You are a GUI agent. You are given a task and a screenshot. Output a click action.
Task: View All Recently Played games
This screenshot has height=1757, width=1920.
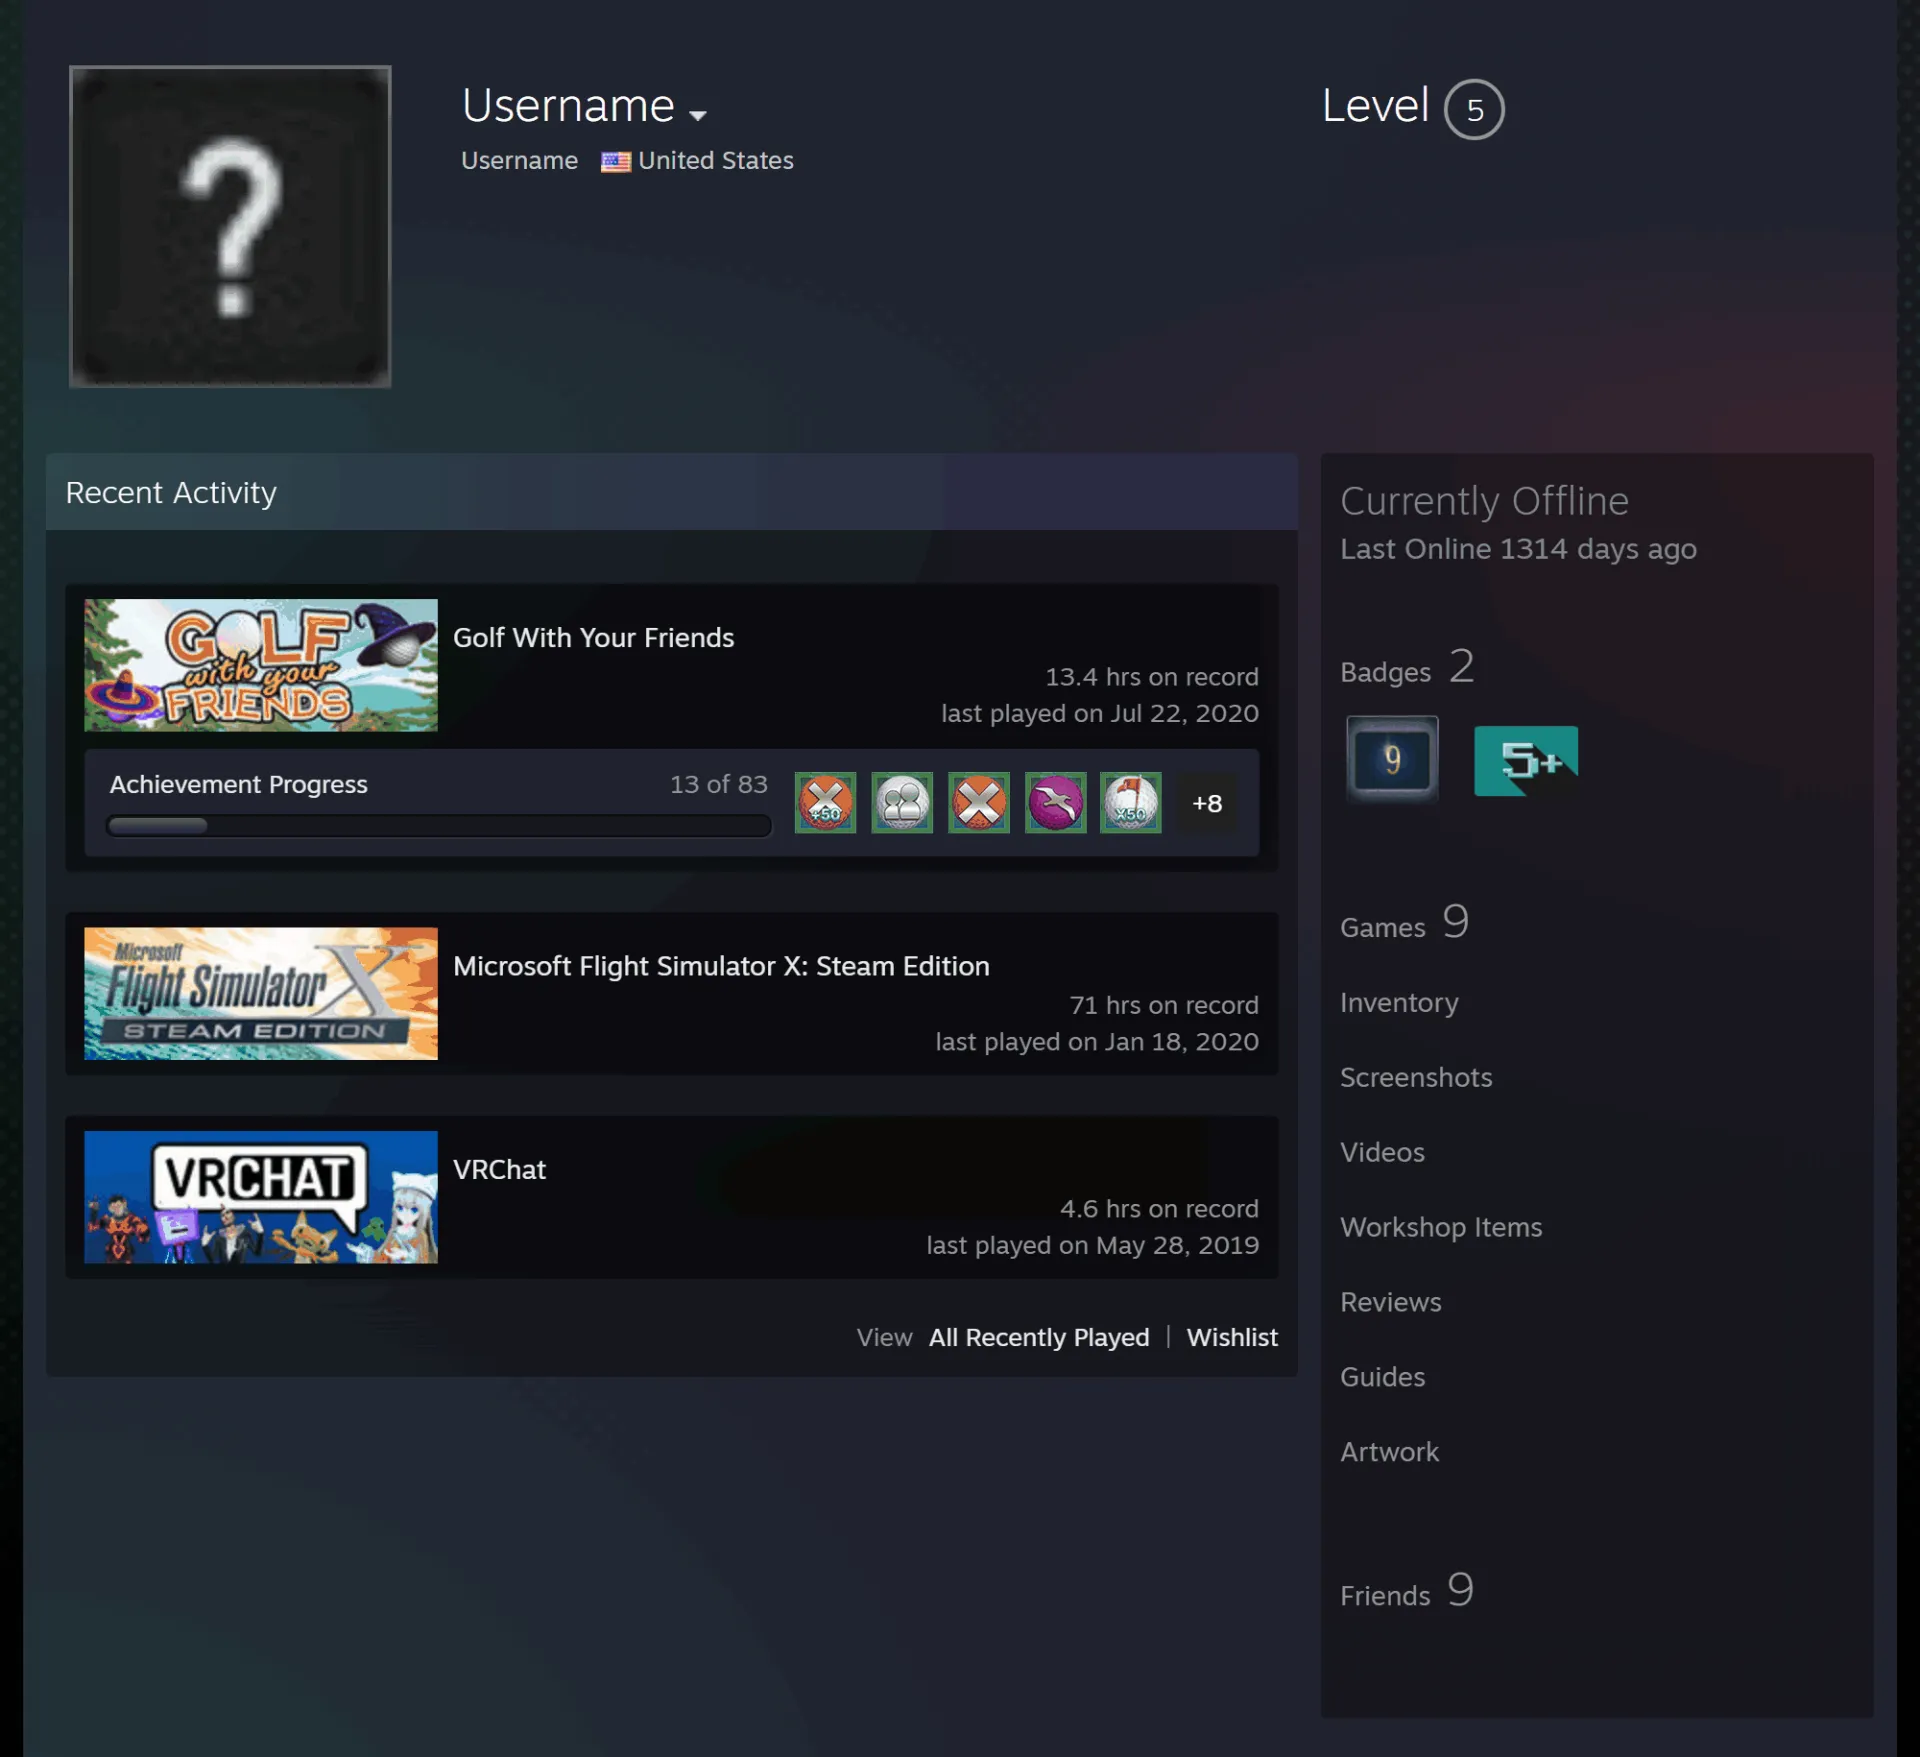pos(1039,1337)
